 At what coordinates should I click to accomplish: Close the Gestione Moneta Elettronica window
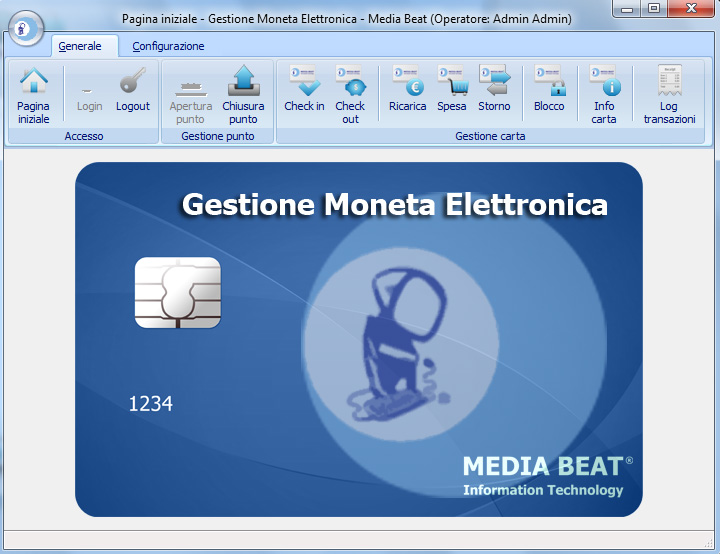click(x=691, y=8)
